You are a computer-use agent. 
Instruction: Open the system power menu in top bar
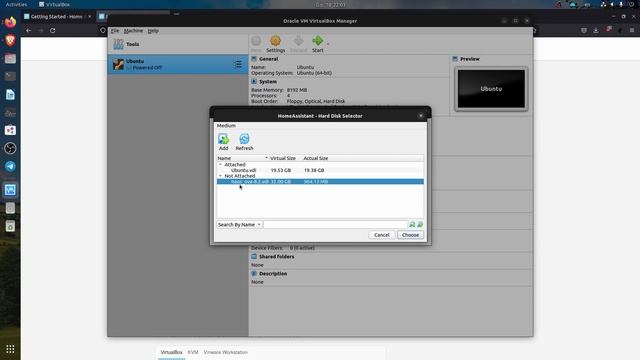[x=631, y=4]
